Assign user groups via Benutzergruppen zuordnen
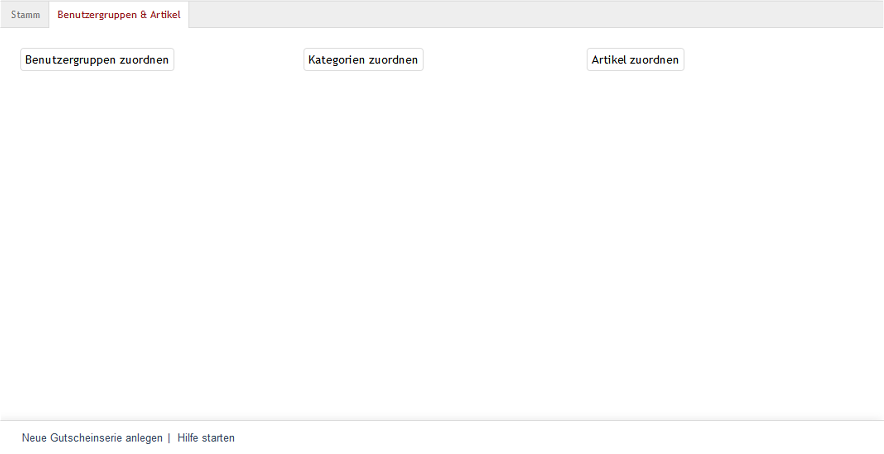This screenshot has width=884, height=454. coord(97,60)
